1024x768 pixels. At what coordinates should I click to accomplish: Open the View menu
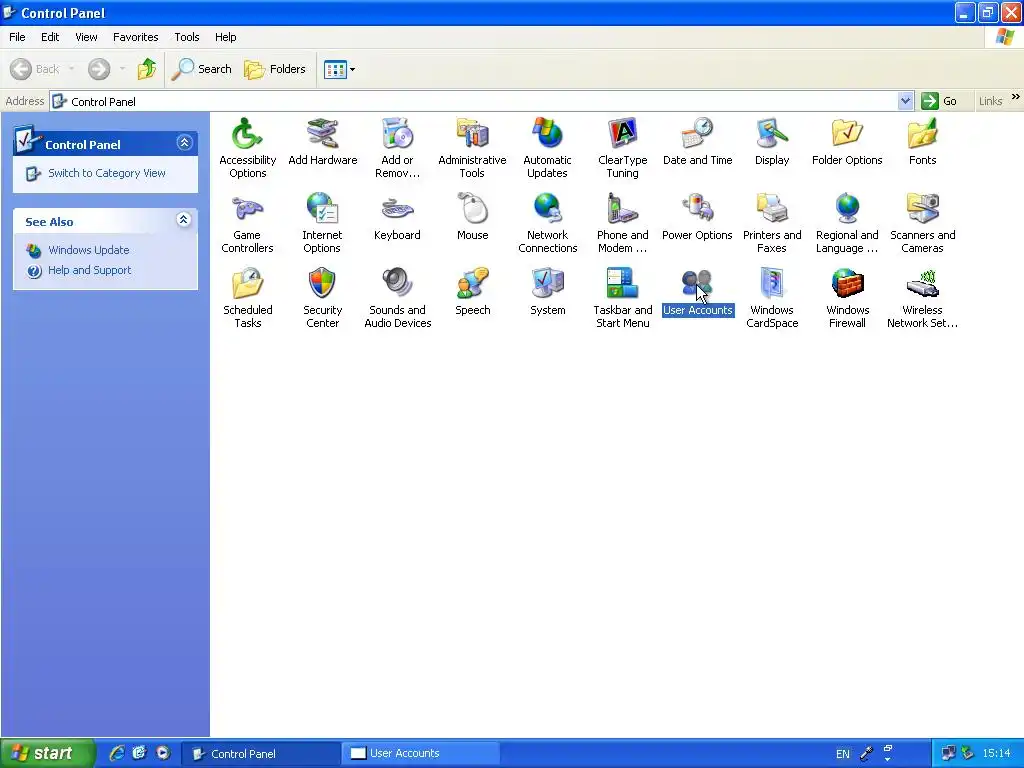[x=86, y=37]
